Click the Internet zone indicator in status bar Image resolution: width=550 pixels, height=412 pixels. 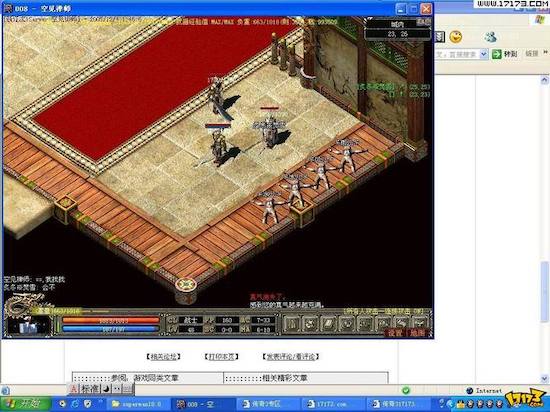point(484,390)
